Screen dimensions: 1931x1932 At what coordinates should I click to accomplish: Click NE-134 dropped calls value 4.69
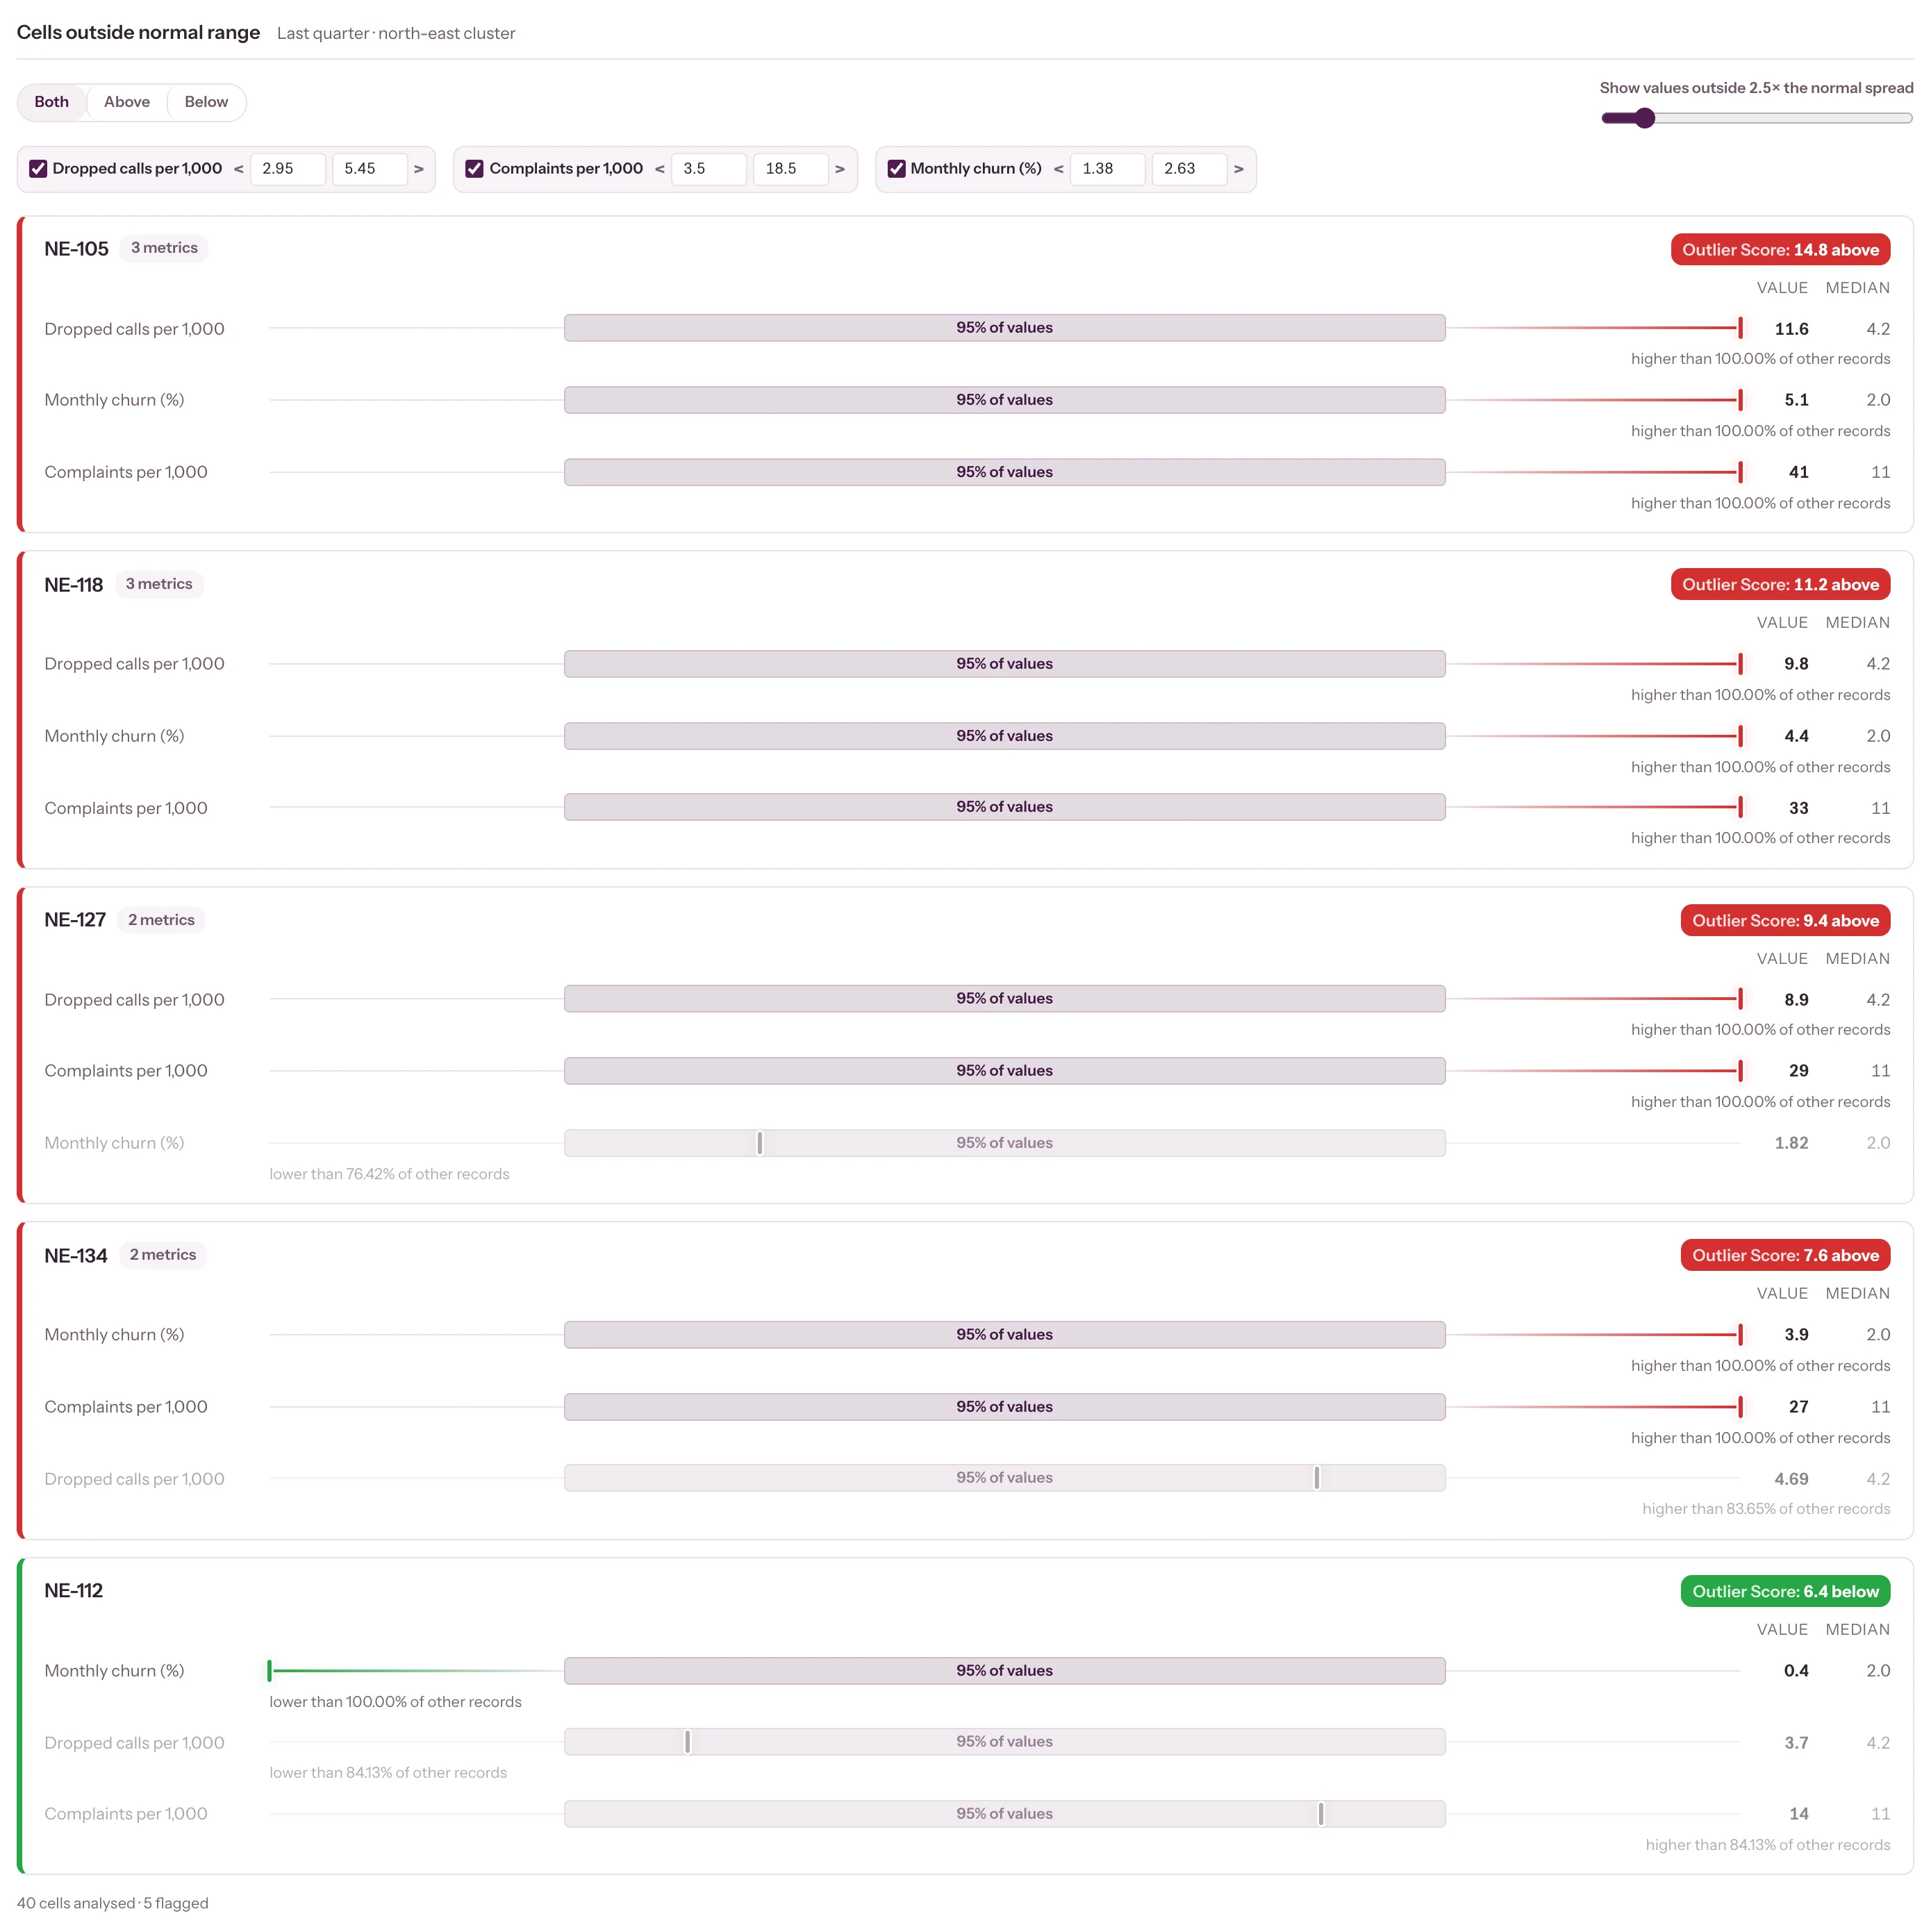pos(1791,1479)
